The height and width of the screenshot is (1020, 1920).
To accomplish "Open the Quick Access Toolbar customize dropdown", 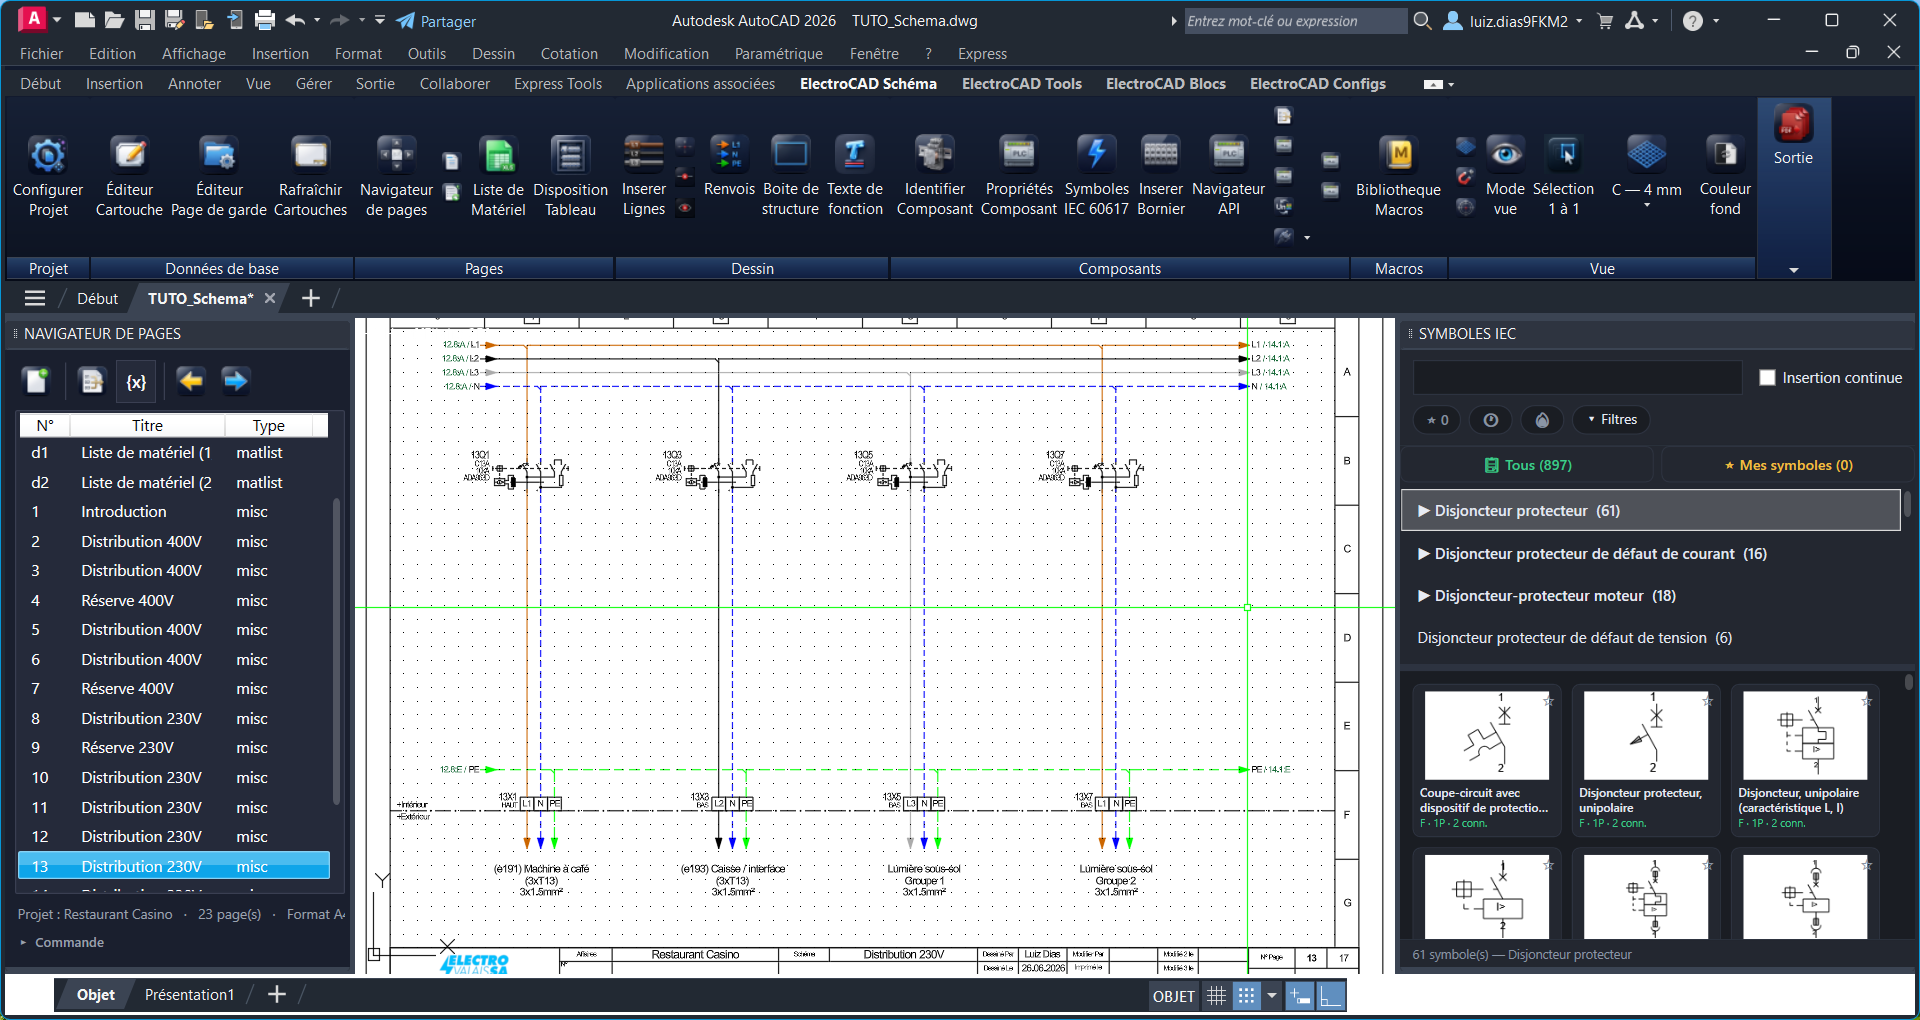I will pos(380,20).
